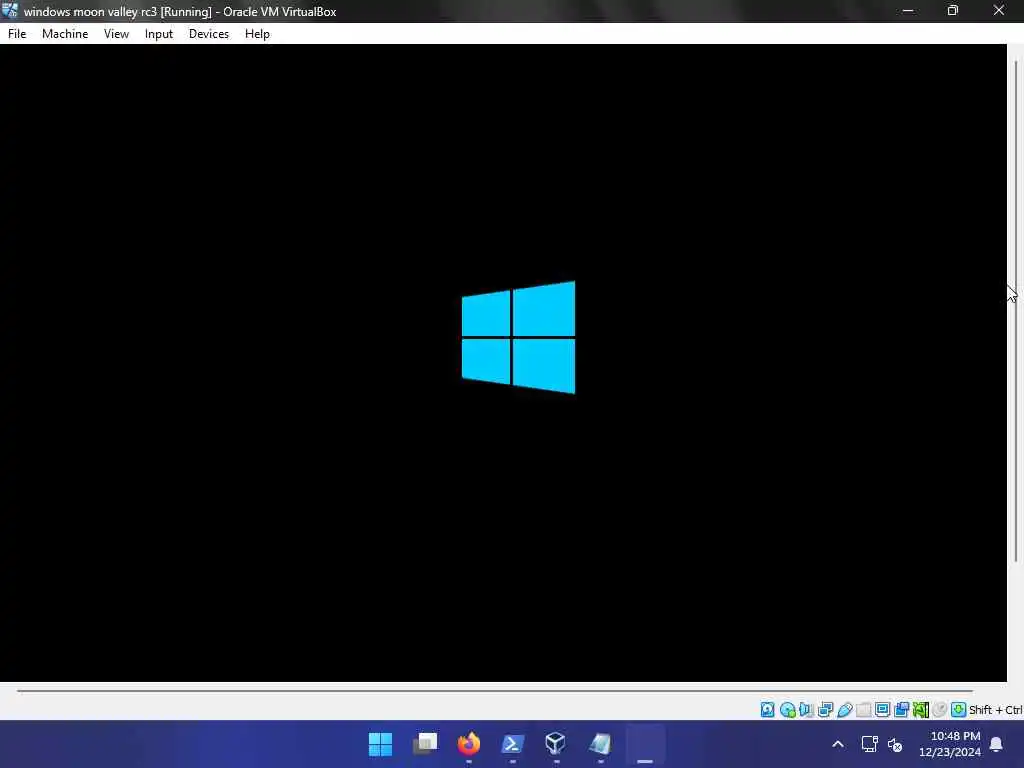Click the green CPU features indicator
The height and width of the screenshot is (768, 1024).
click(920, 709)
